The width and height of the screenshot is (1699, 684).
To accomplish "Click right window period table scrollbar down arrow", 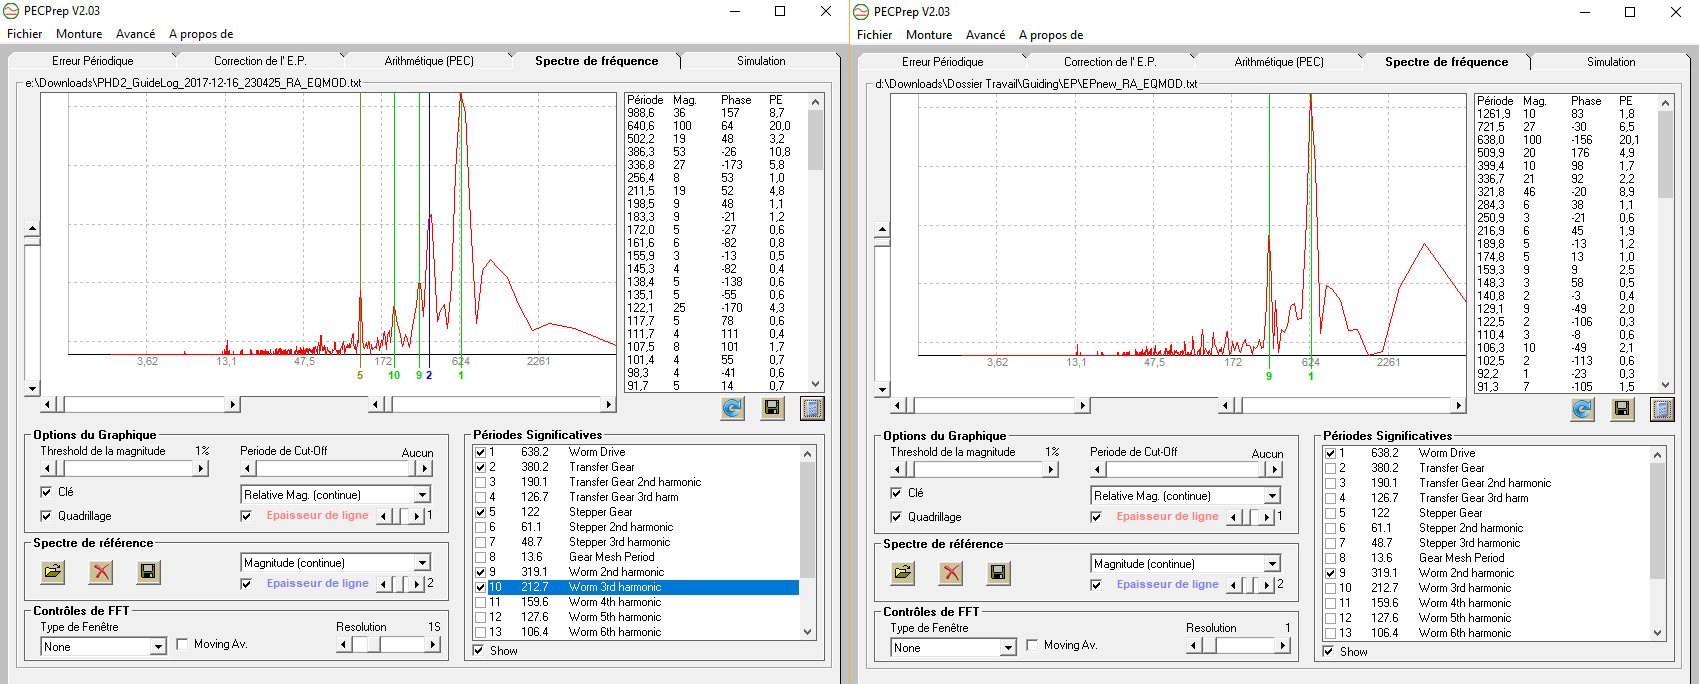I will [1665, 385].
